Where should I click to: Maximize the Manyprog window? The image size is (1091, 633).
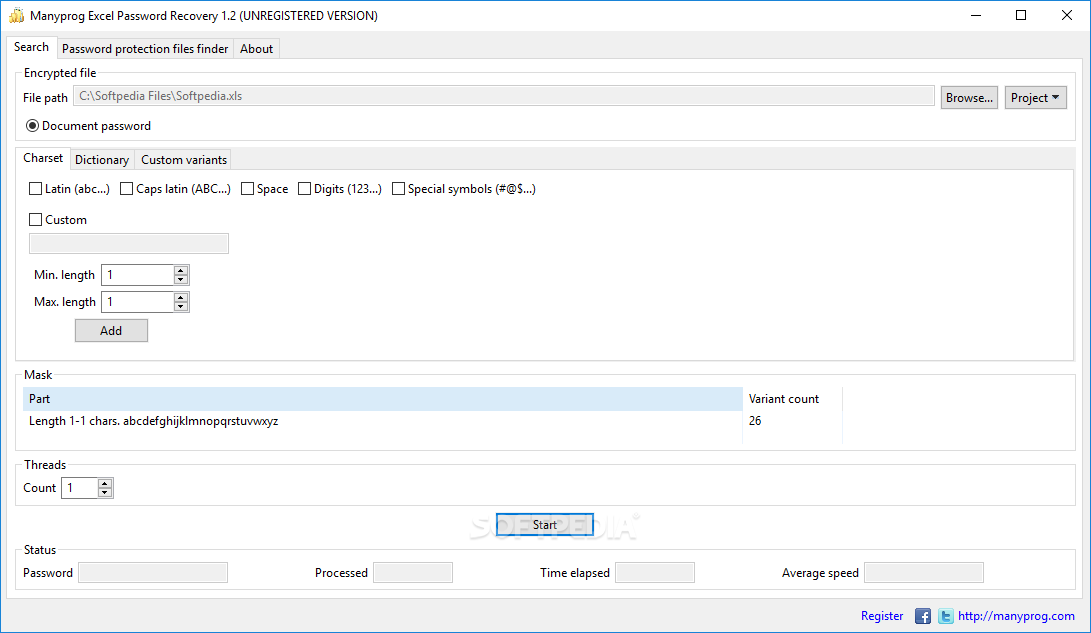pyautogui.click(x=1021, y=15)
